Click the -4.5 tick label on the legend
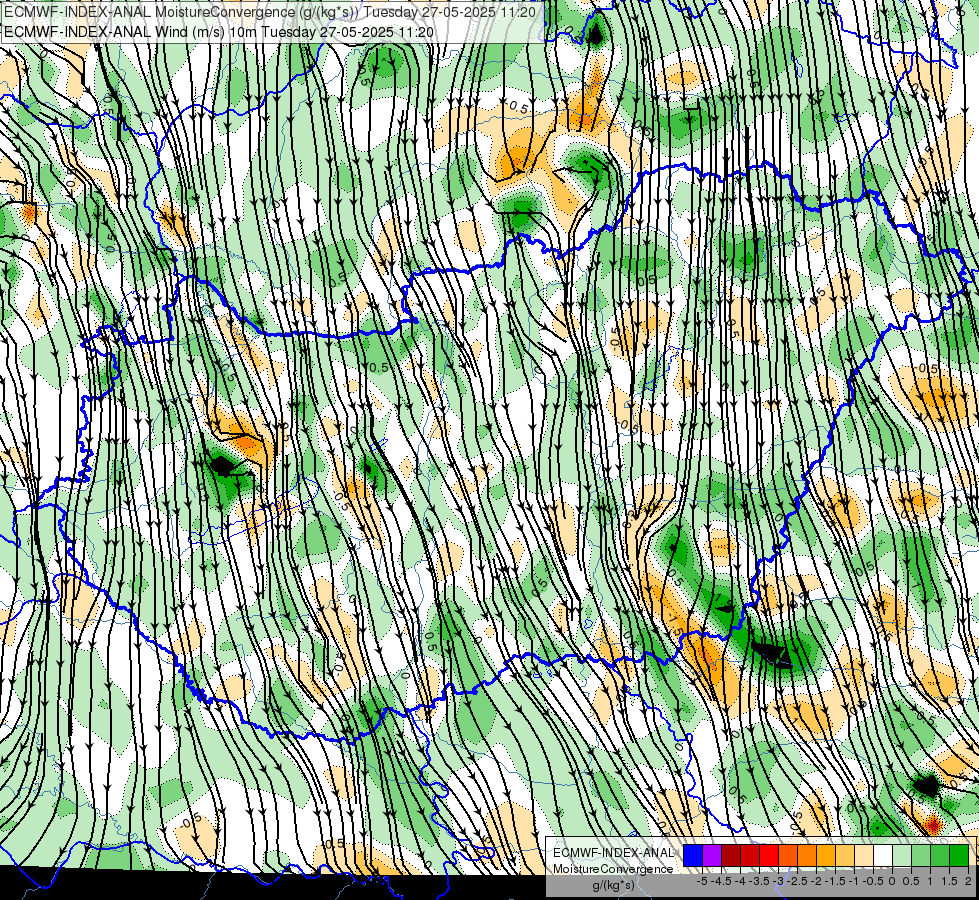This screenshot has height=900, width=979. [x=721, y=881]
